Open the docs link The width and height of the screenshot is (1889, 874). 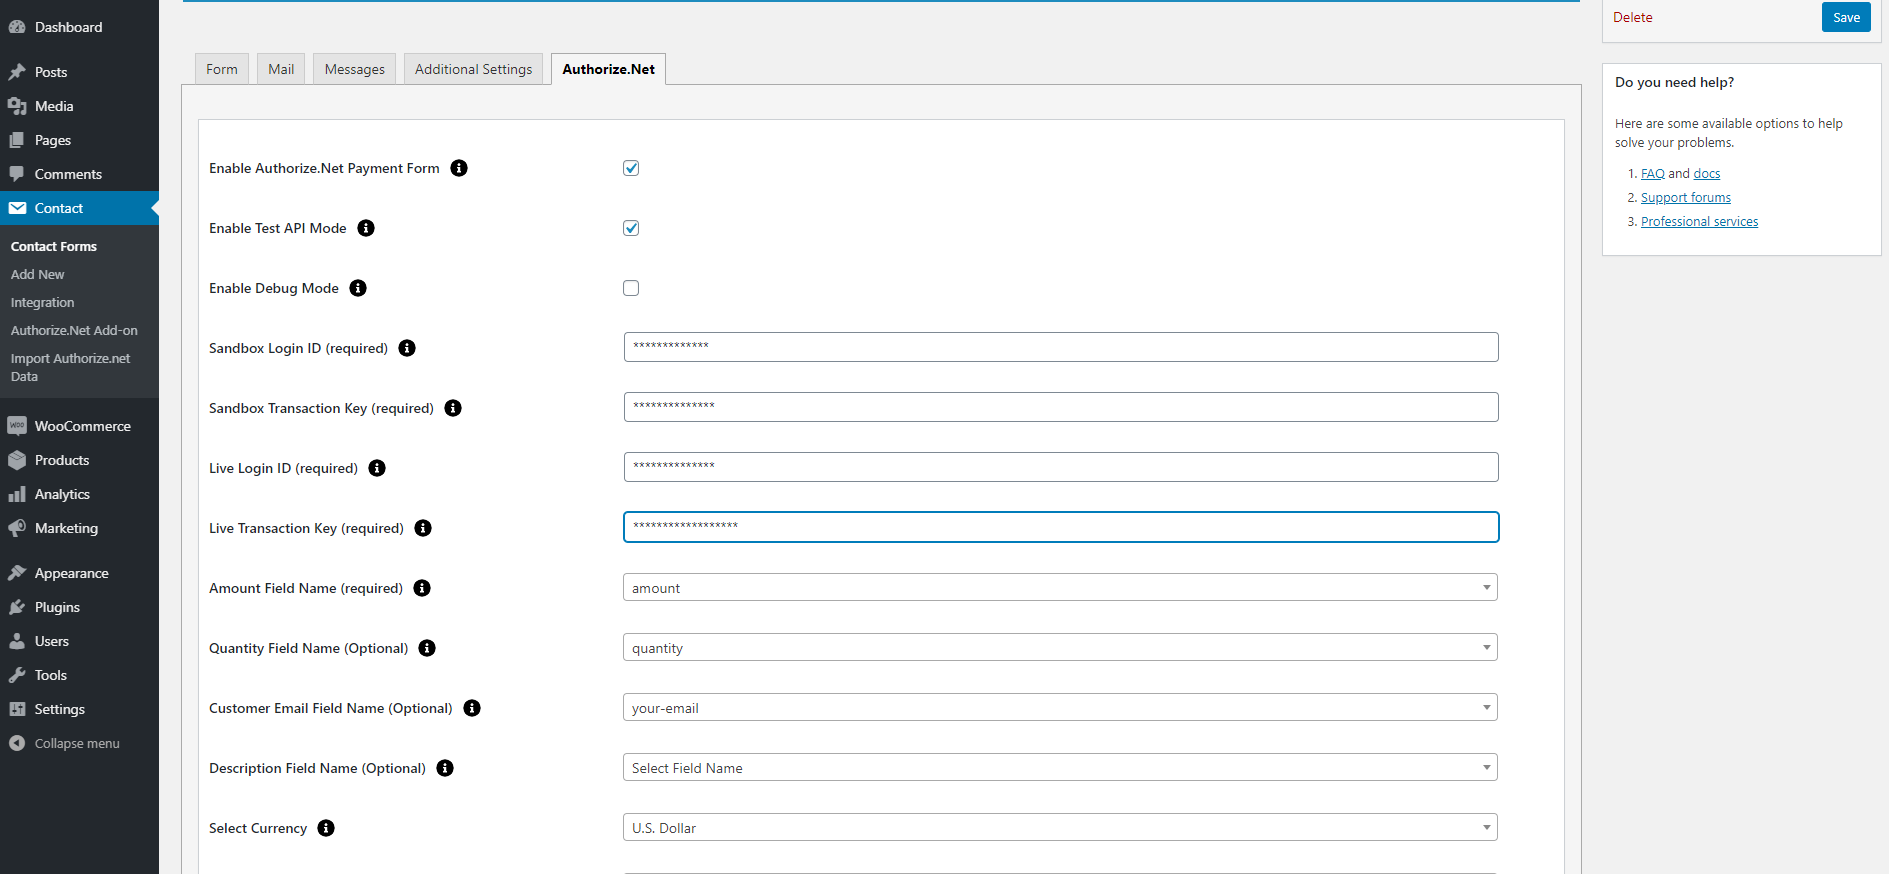(x=1707, y=174)
